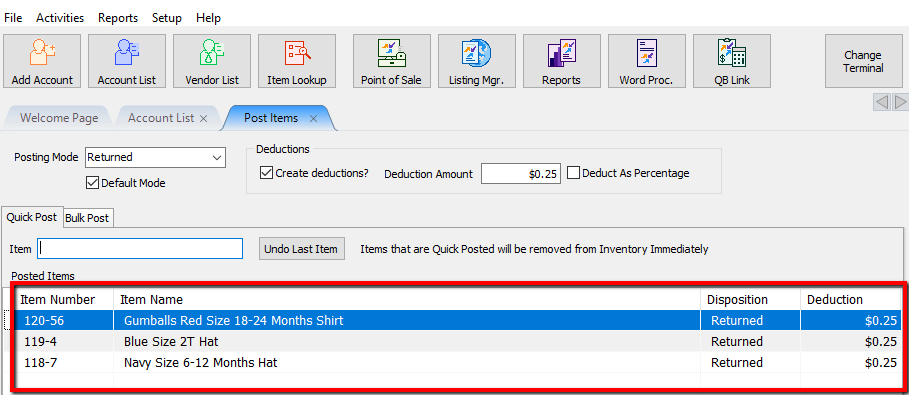Click Returned disposition for Blue Hat row
The width and height of the screenshot is (909, 395).
pos(737,341)
